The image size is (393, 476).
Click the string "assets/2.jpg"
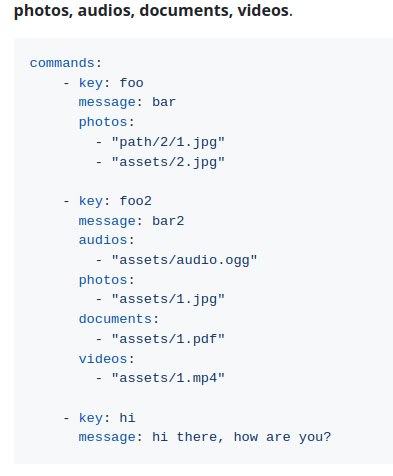168,162
